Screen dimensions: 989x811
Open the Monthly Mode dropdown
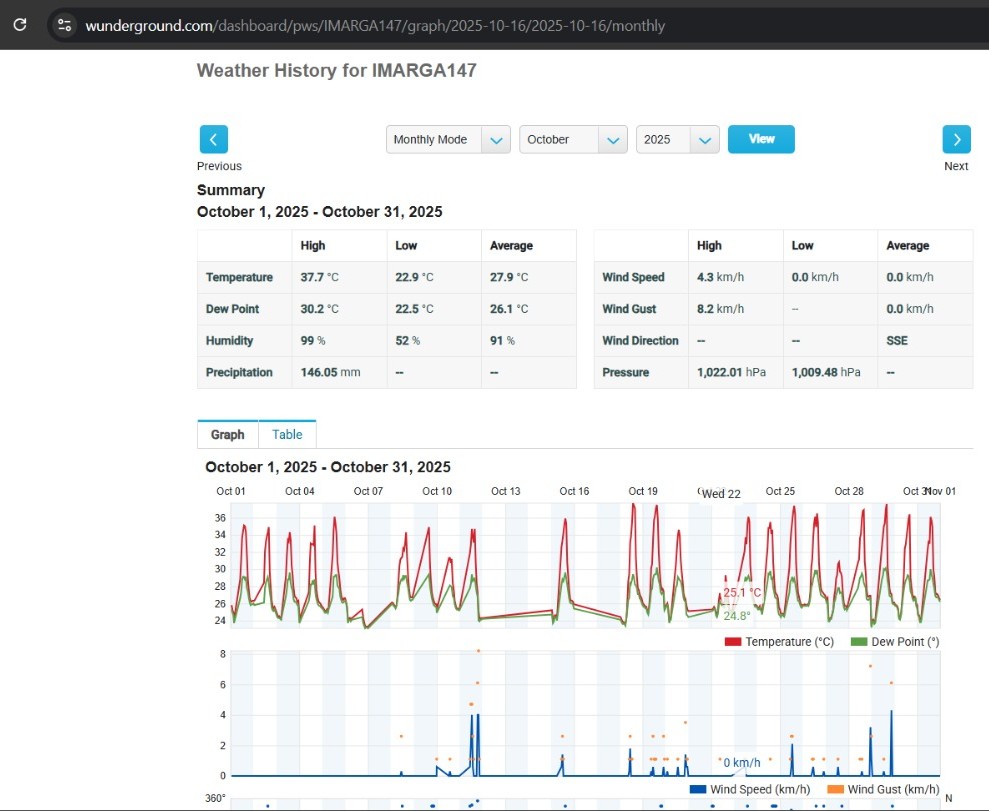point(448,139)
